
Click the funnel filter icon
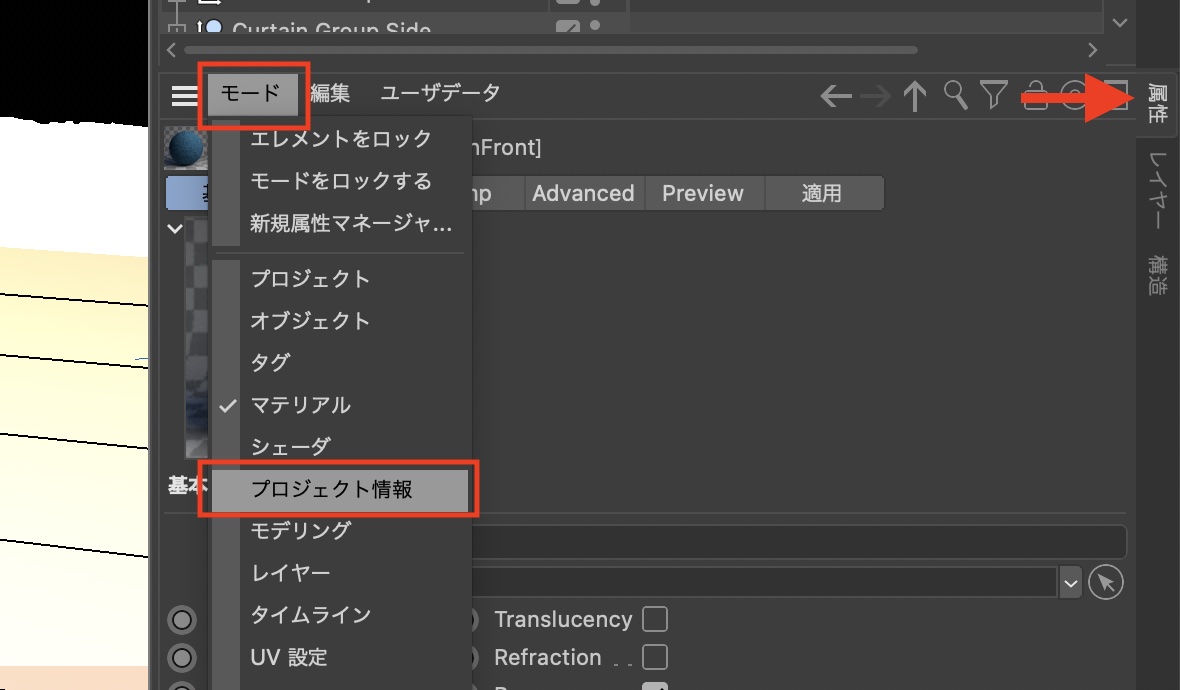(992, 95)
